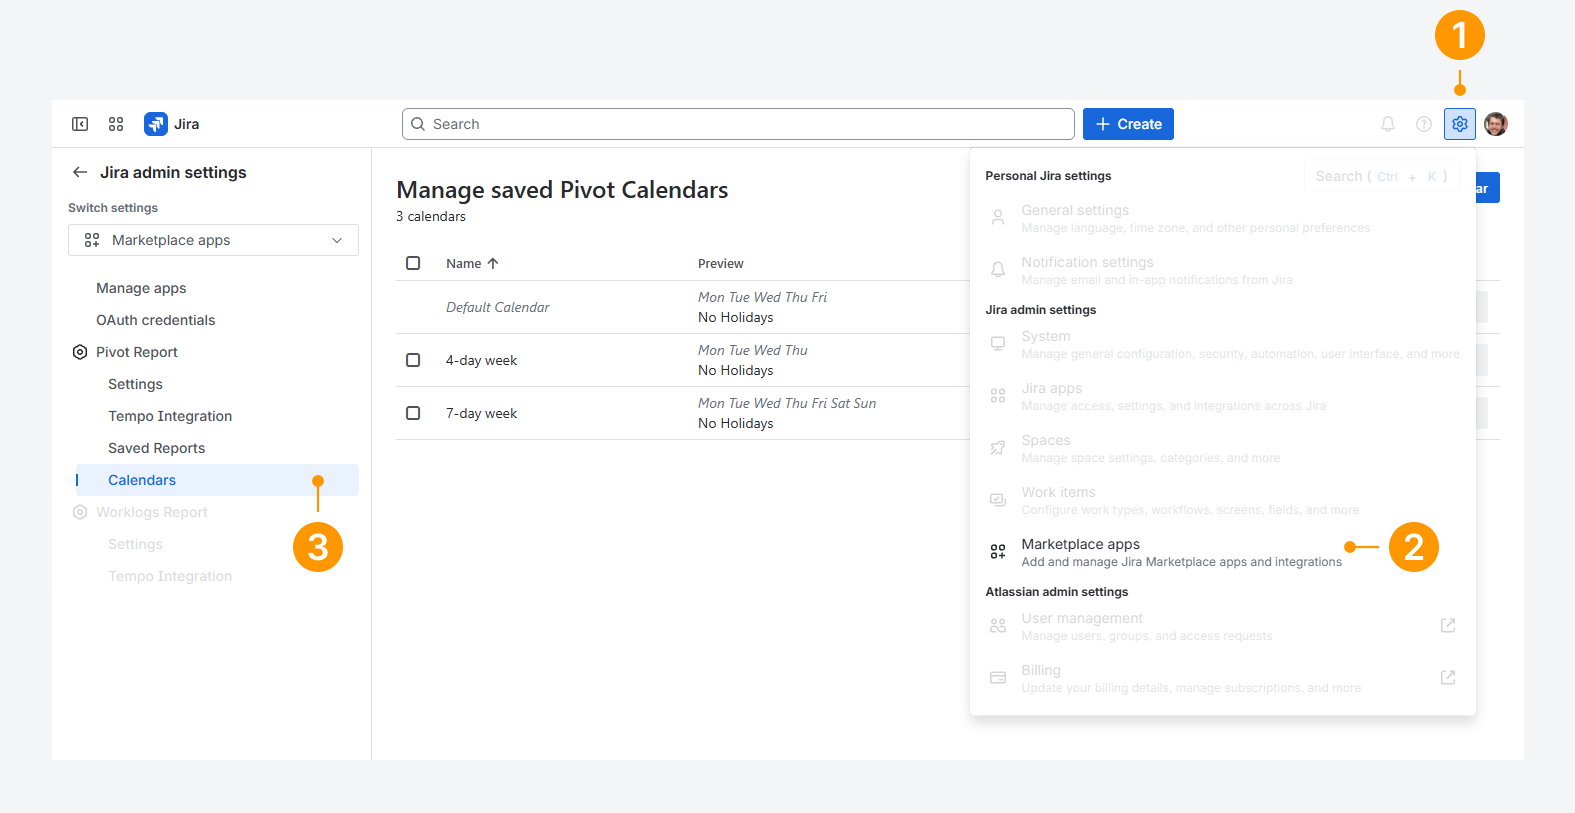Open the user profile avatar
Image resolution: width=1575 pixels, height=813 pixels.
pyautogui.click(x=1496, y=124)
